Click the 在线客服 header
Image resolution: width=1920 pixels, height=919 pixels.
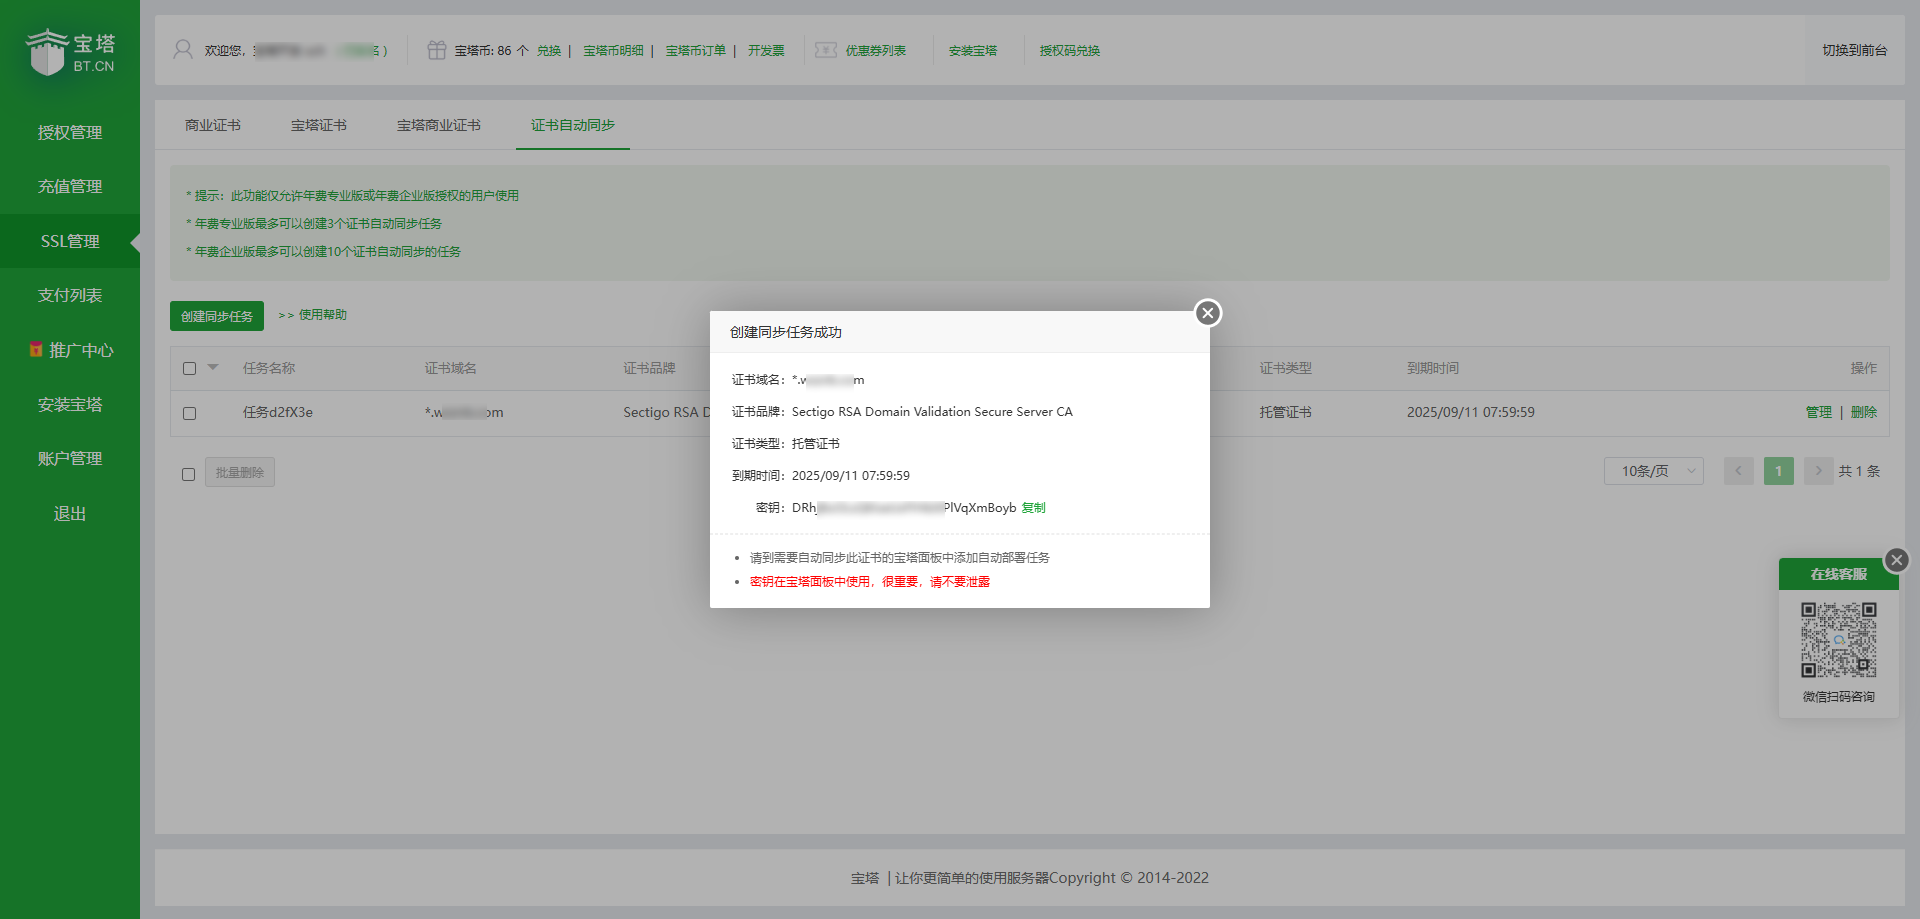1839,574
